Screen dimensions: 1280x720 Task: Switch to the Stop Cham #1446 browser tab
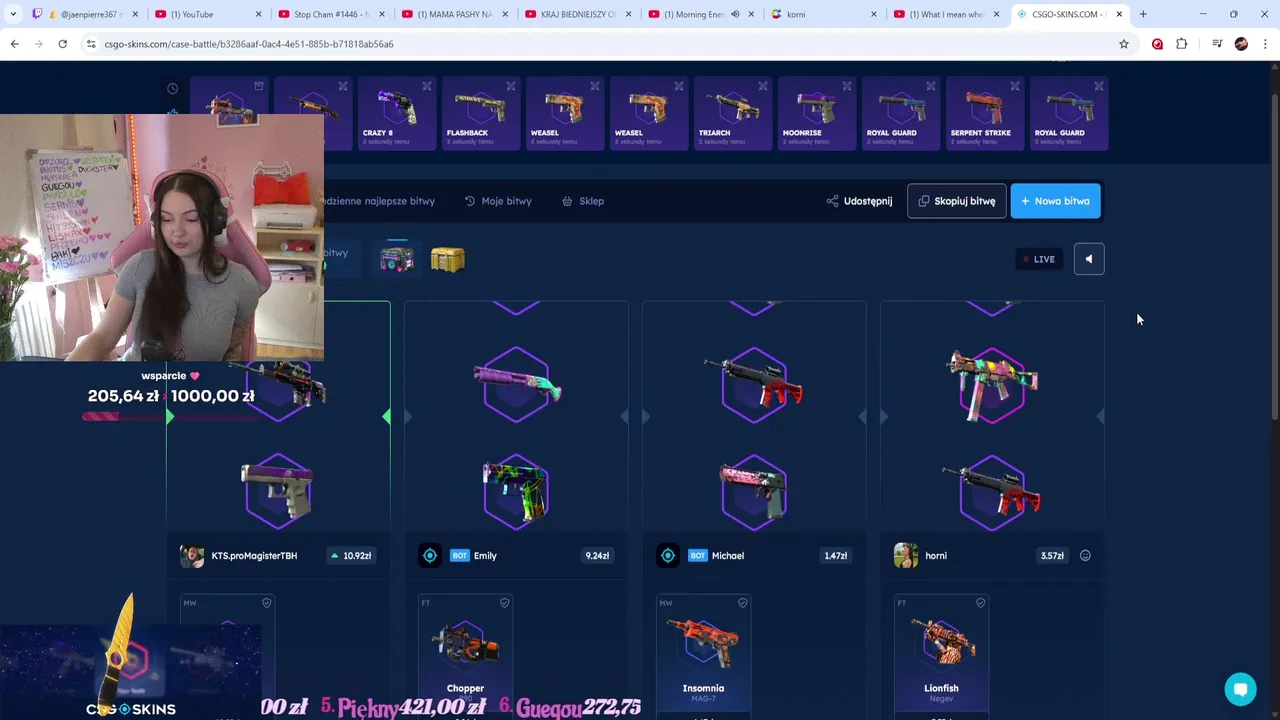click(330, 14)
